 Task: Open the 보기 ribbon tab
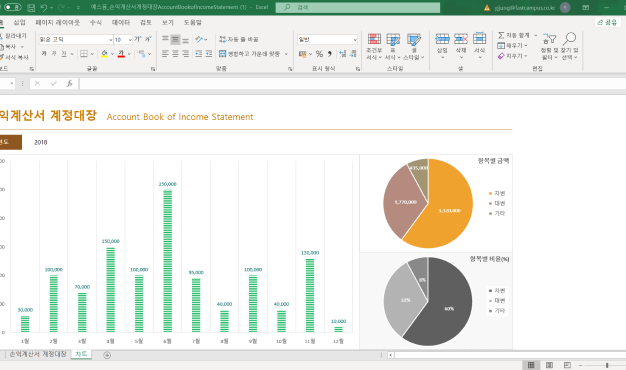click(168, 22)
